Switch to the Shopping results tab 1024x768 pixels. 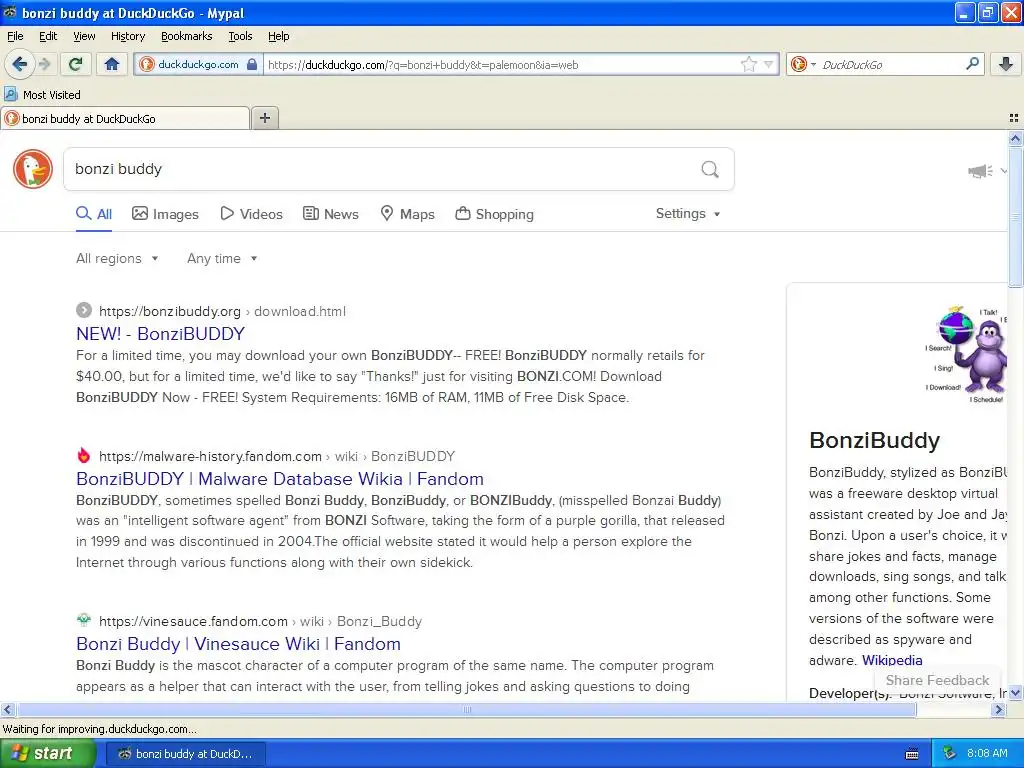[x=494, y=214]
